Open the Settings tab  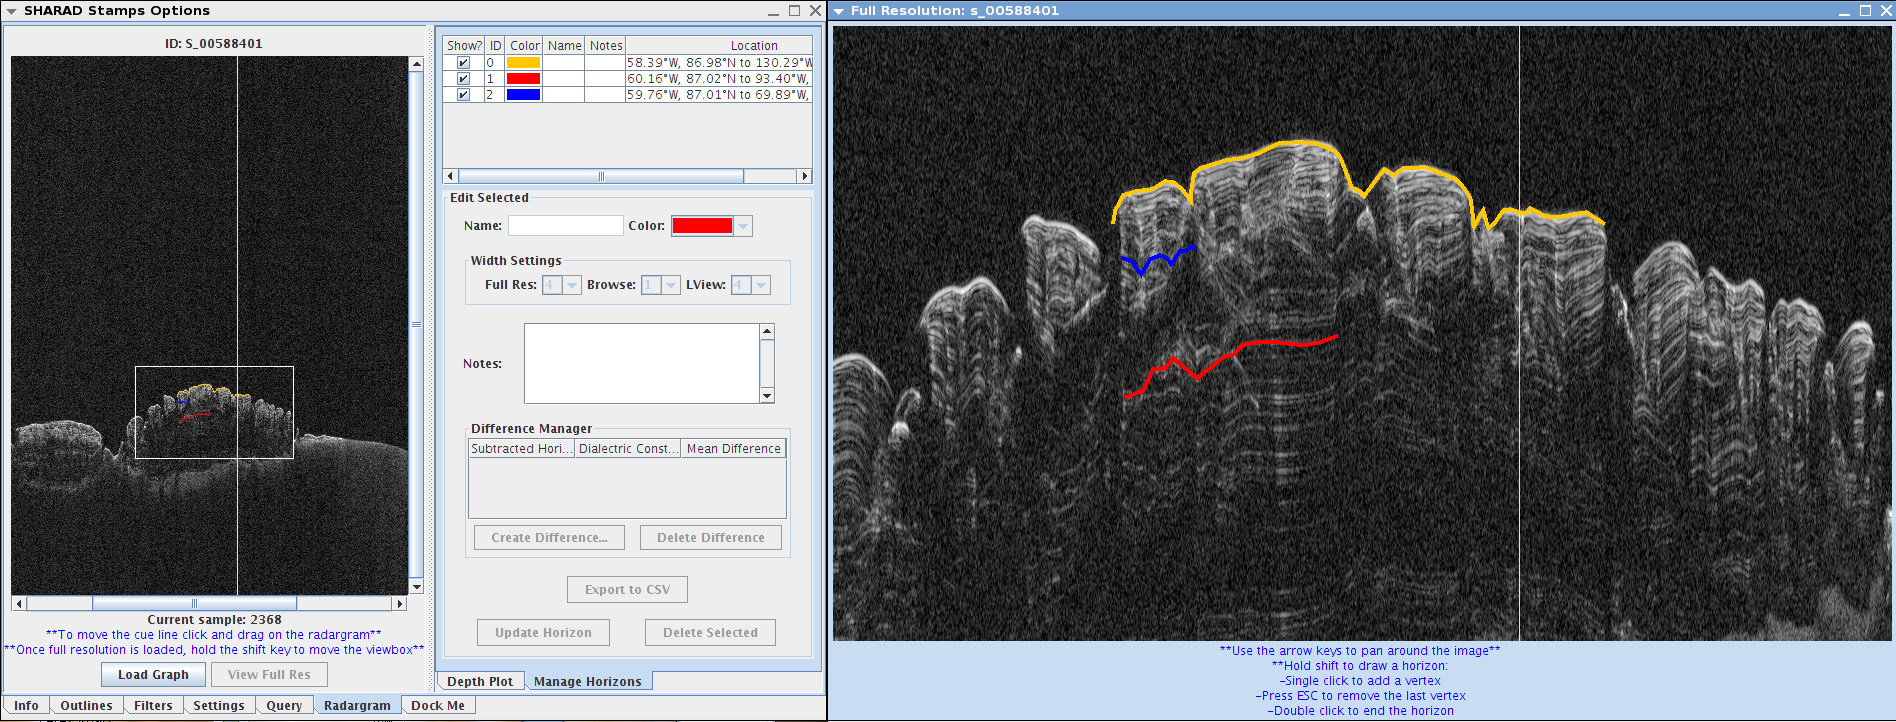(219, 706)
